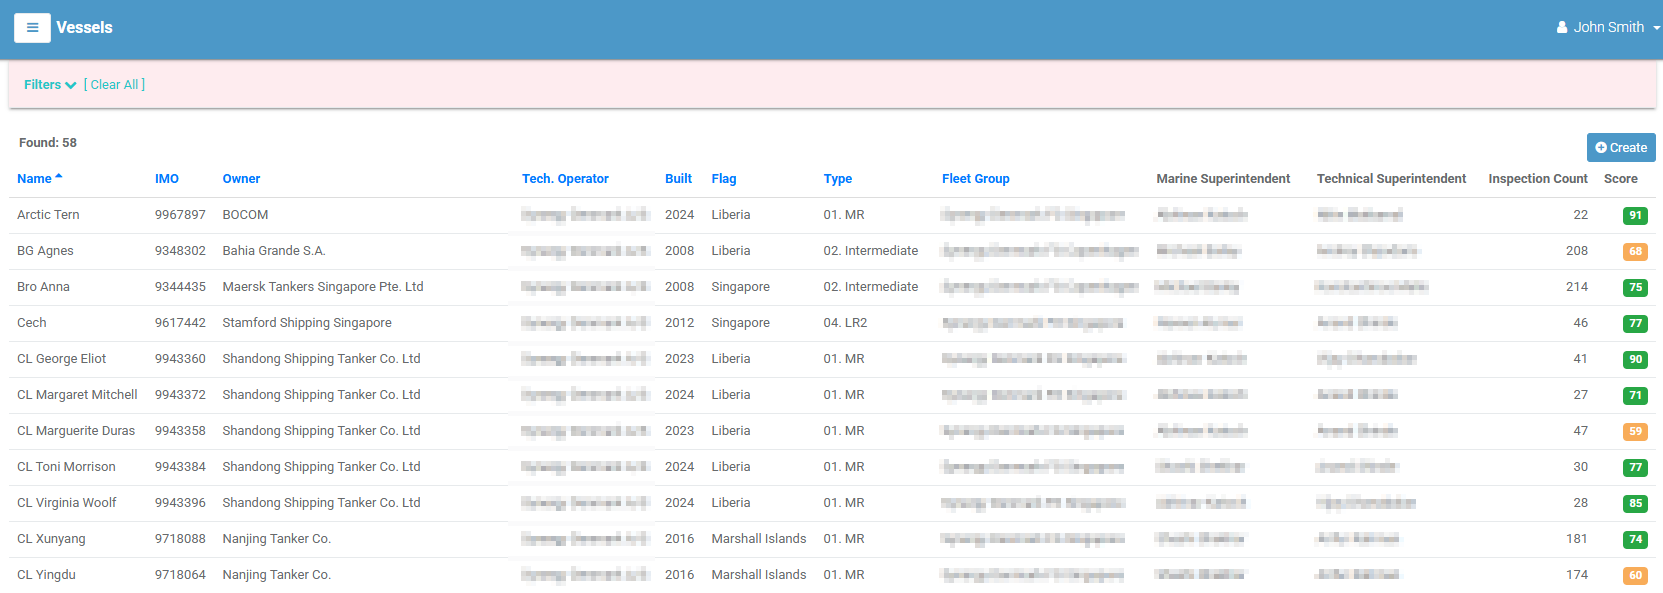Click the score 91 badge for Arctic Tern
Screen dimensions: 1663x593
[x=1635, y=215]
